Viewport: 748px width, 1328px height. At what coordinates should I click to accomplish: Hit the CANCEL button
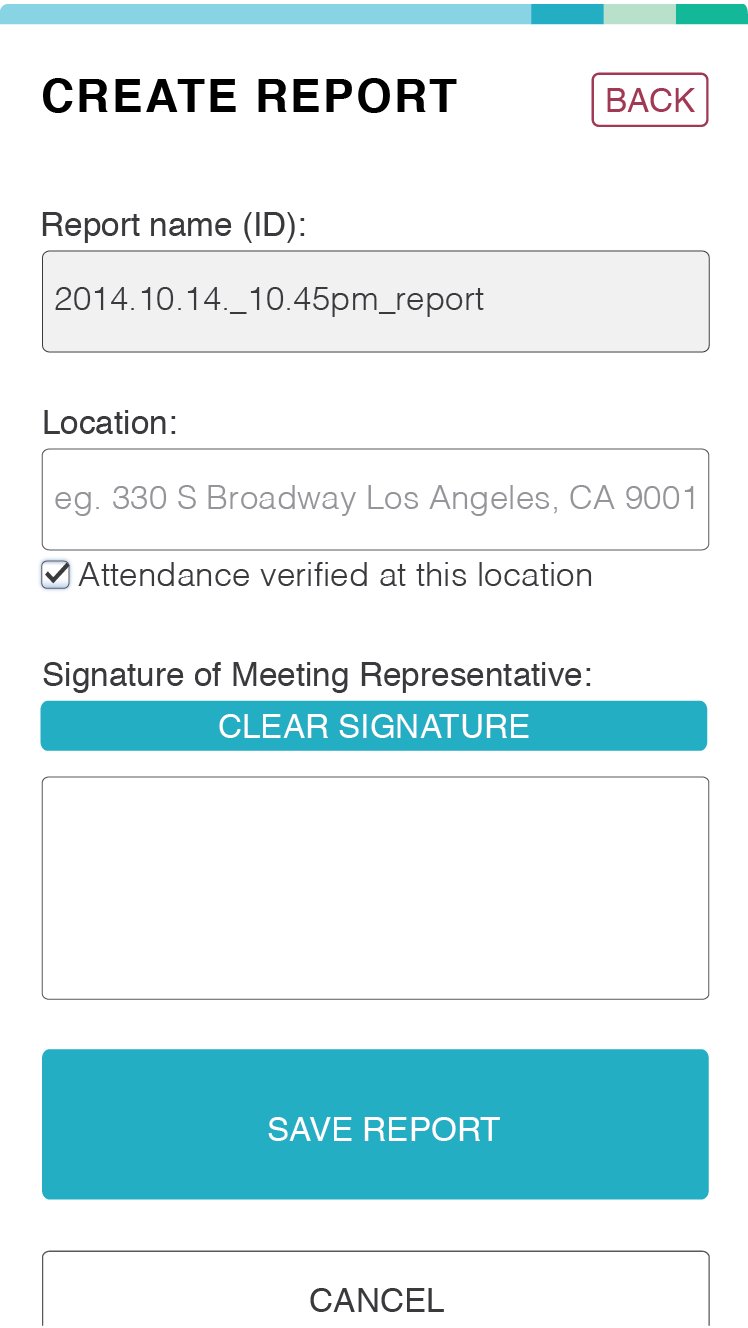coord(376,1298)
